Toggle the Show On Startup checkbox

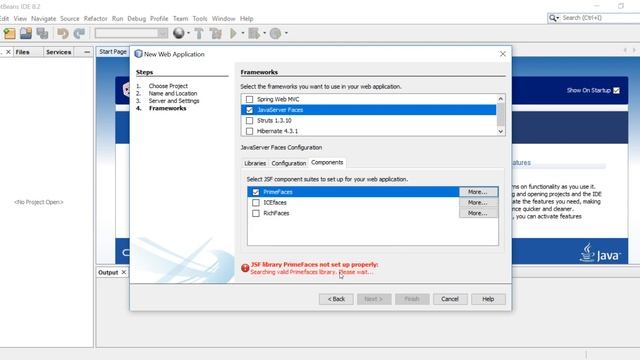tap(616, 91)
